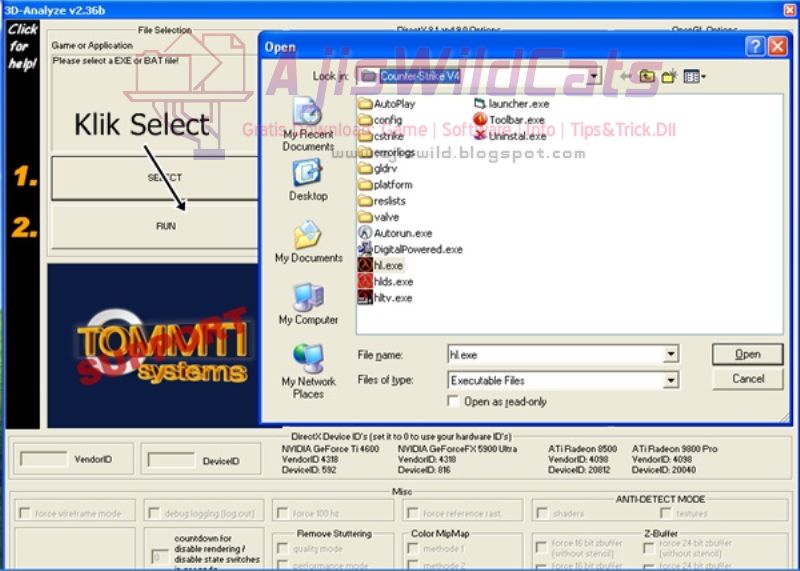The width and height of the screenshot is (800, 571).
Task: Toggle anti-detect textures checkbox
Action: [x=665, y=512]
